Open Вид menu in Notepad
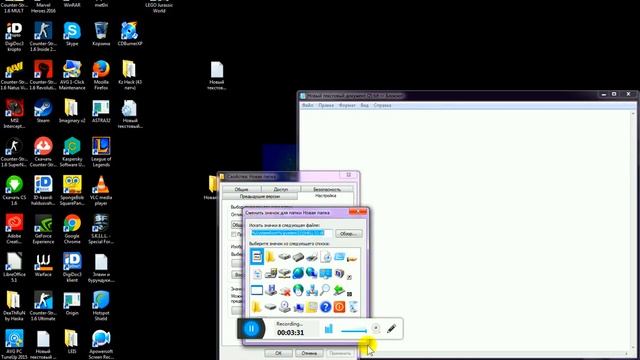Viewport: 640px width, 360px height. click(x=364, y=105)
